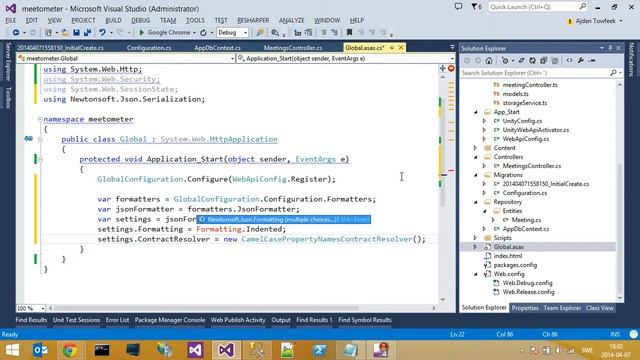
Task: Open Google Chrome from the taskbar
Action: pyautogui.click(x=70, y=350)
